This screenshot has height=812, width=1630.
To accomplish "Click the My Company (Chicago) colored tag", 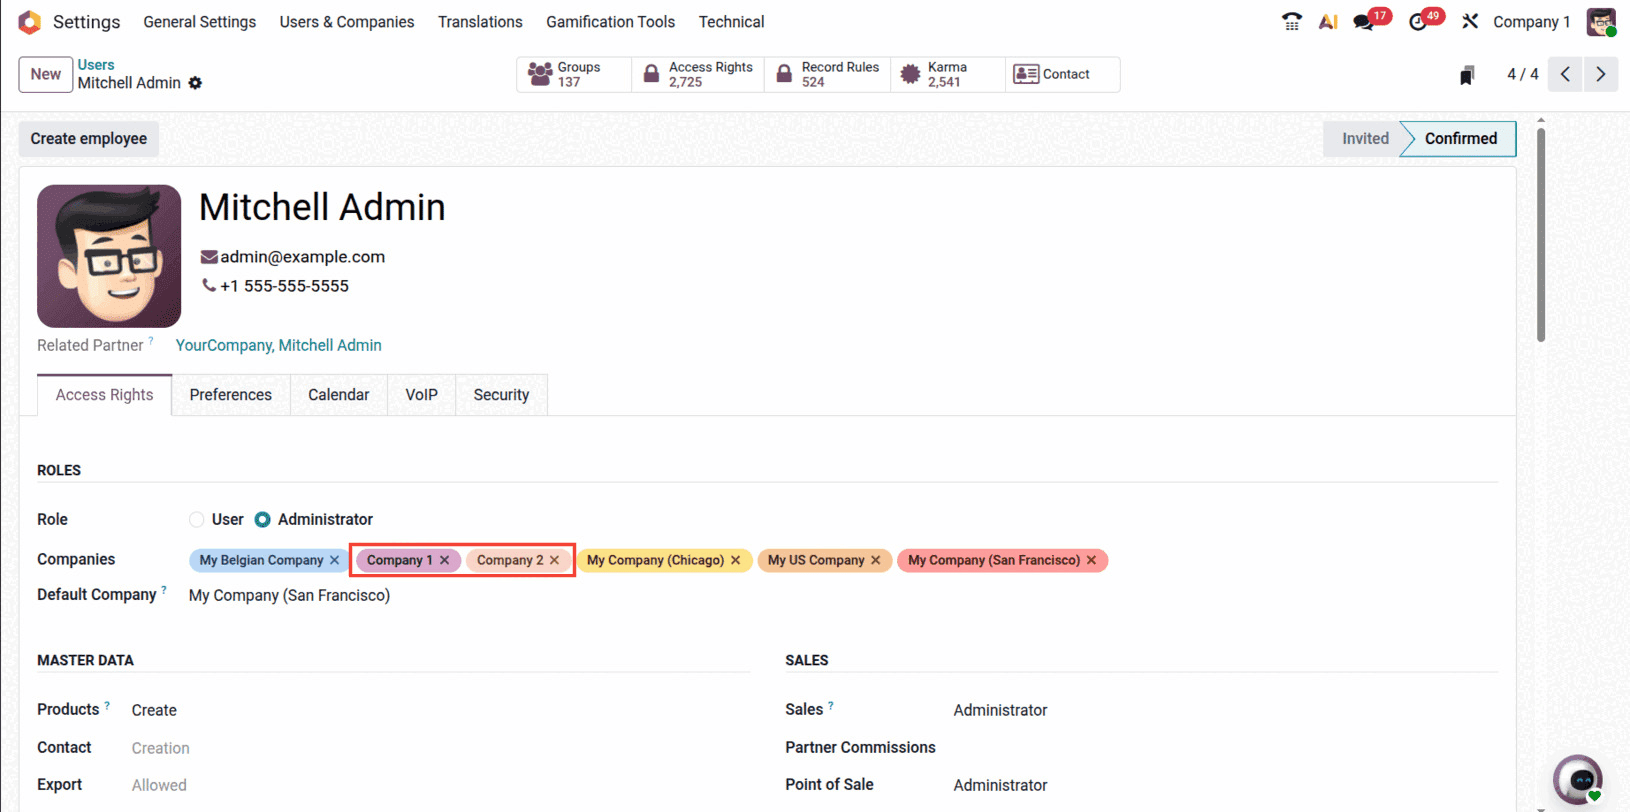I will pyautogui.click(x=655, y=561).
